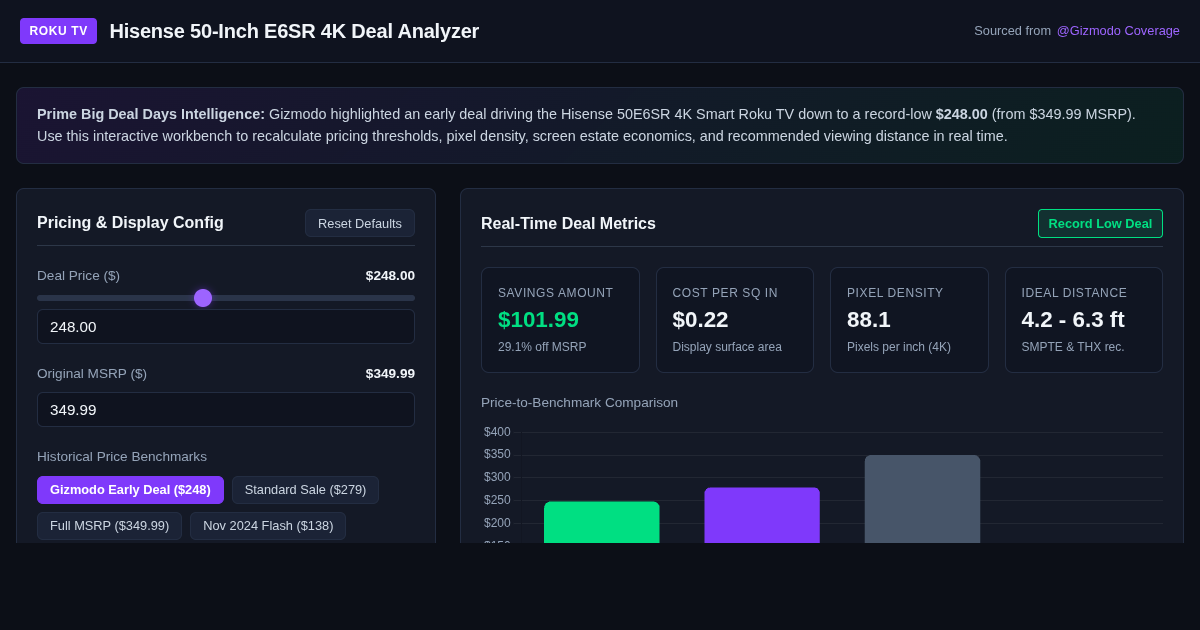The image size is (1200, 630).
Task: Click the green bar in the chart
Action: [602, 522]
